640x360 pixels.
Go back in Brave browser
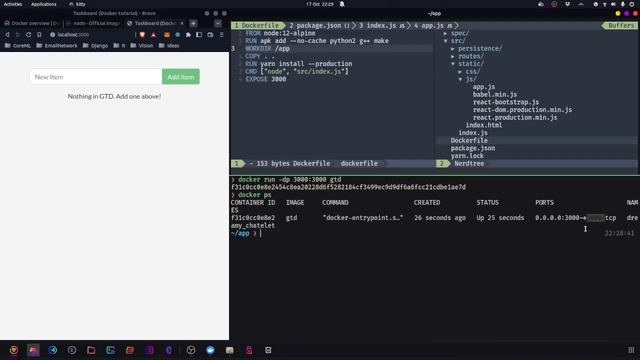pyautogui.click(x=7, y=35)
